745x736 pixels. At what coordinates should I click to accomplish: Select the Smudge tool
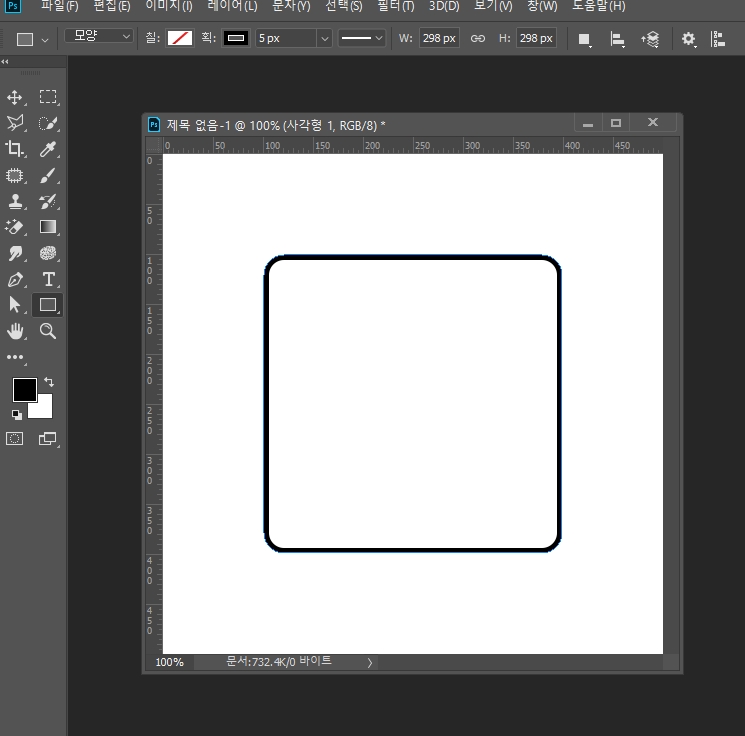[15, 253]
